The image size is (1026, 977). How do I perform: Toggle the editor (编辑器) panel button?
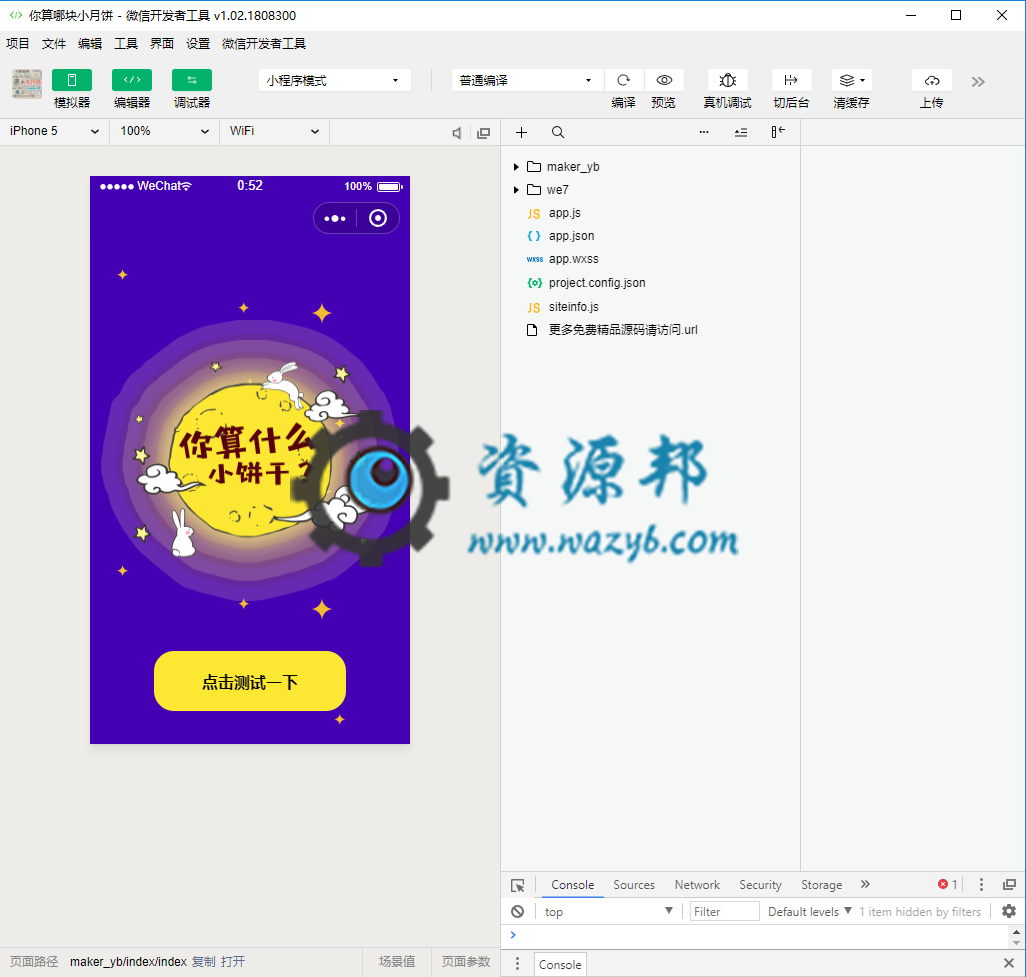pos(132,80)
